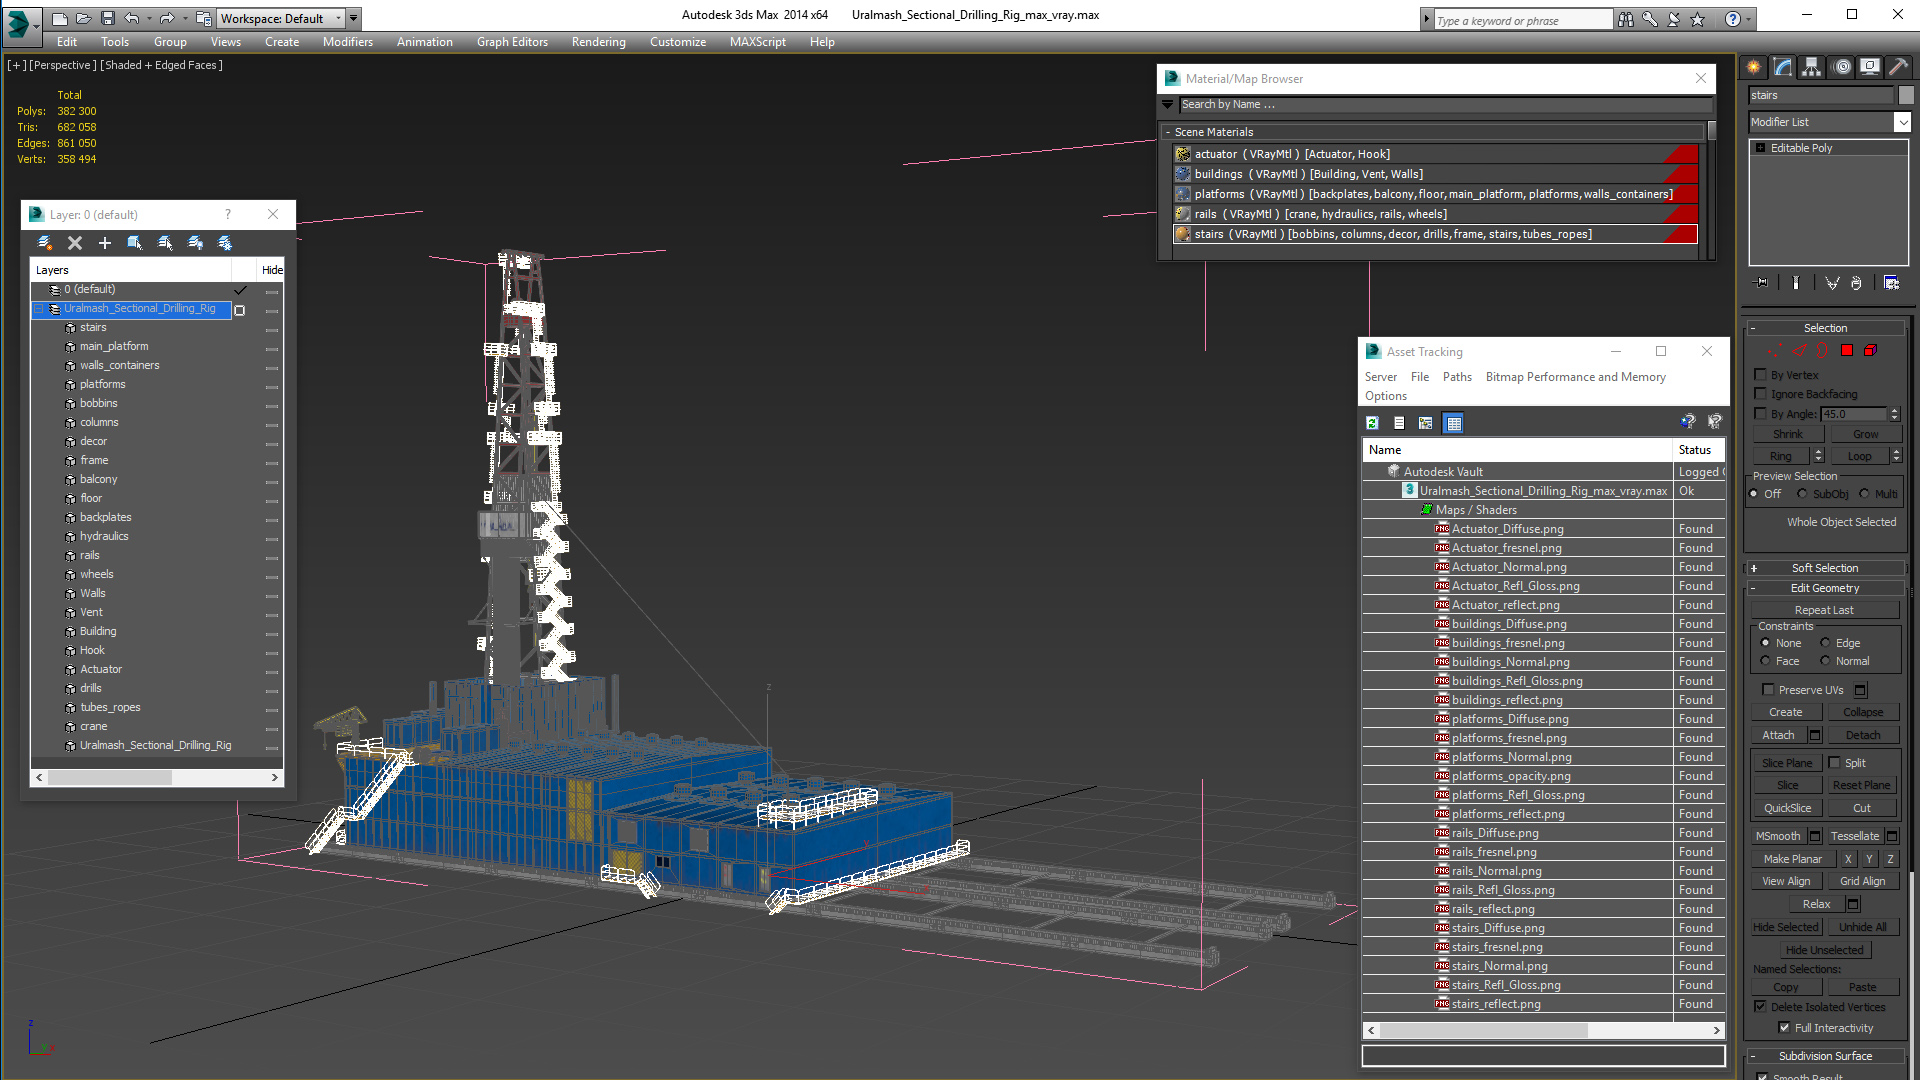Open Bitmap Performance and Memory menu

1575,377
